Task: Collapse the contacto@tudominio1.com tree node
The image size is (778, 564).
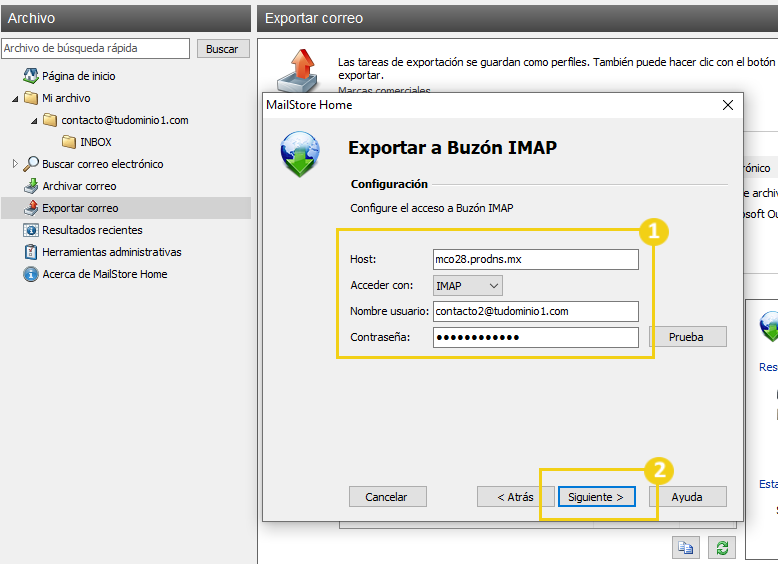Action: click(x=34, y=121)
